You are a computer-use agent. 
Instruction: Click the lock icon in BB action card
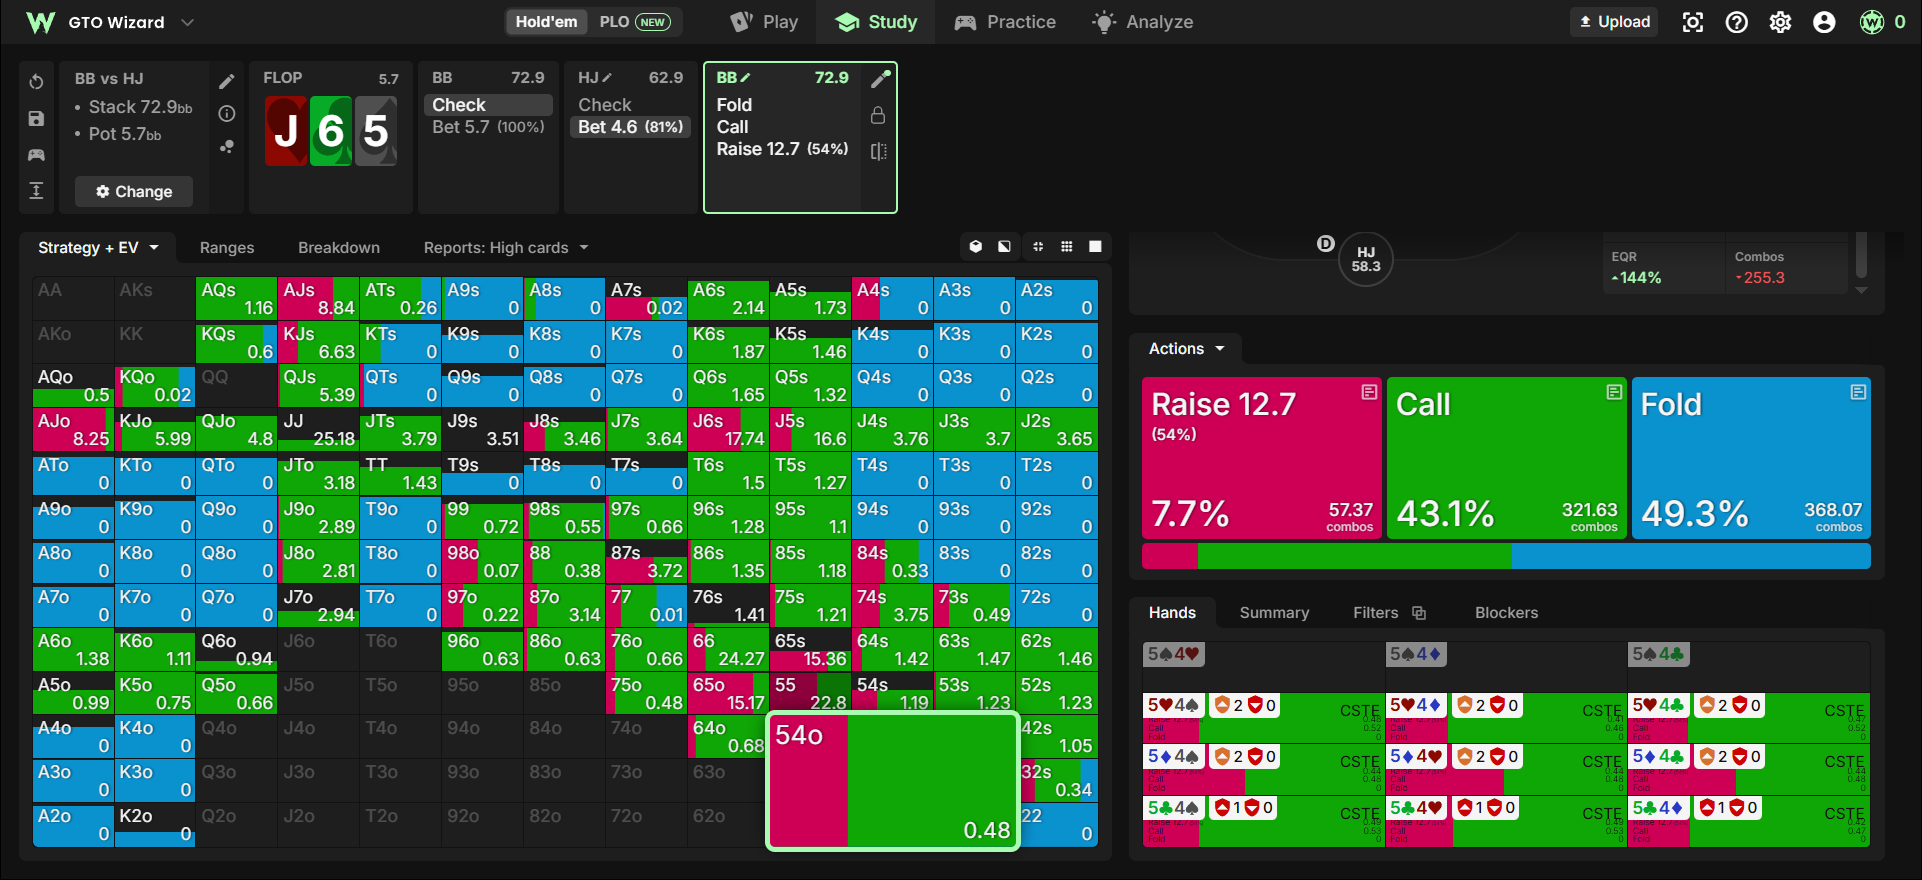tap(878, 115)
